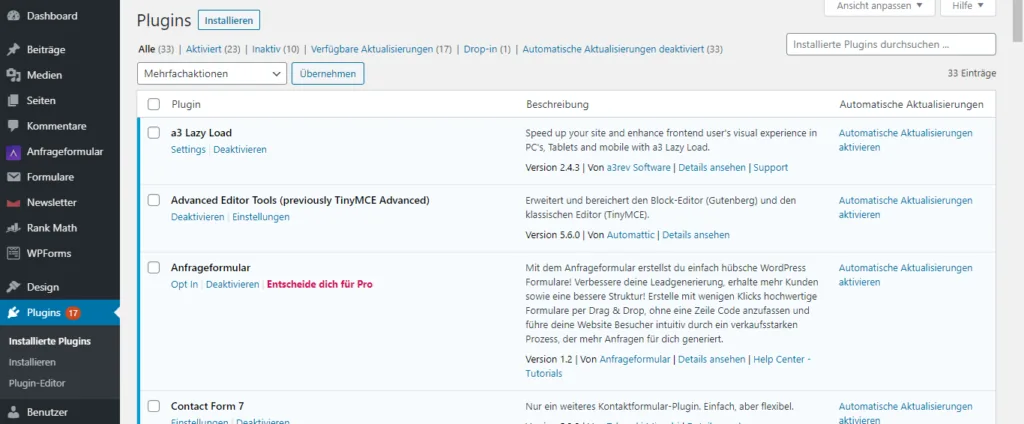The height and width of the screenshot is (424, 1024).
Task: Deactivate Advanced Editor Tools plugin
Action: [x=197, y=217]
